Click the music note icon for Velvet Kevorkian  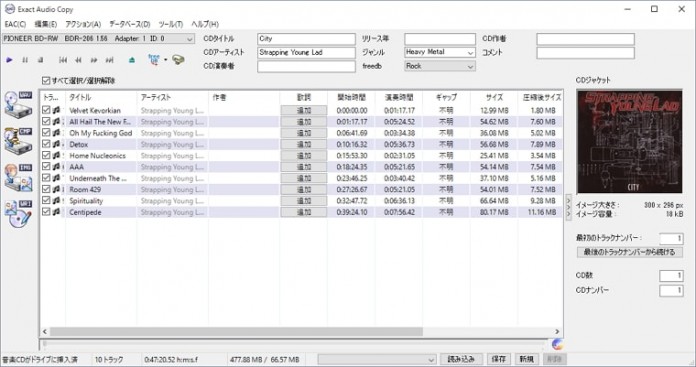[x=56, y=110]
